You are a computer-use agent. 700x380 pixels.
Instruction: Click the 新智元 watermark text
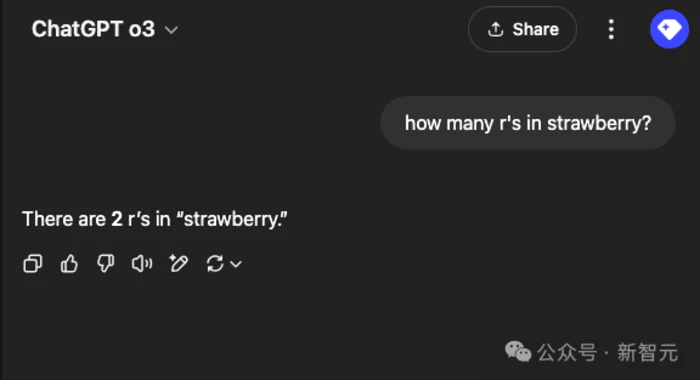point(647,352)
